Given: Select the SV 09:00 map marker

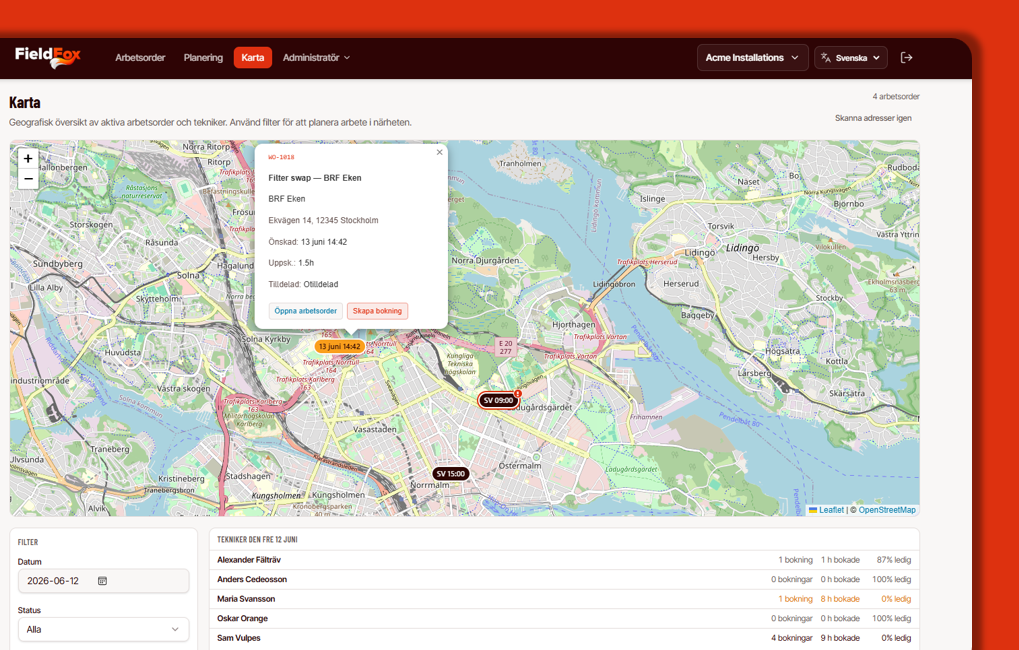Looking at the screenshot, I should pyautogui.click(x=498, y=400).
